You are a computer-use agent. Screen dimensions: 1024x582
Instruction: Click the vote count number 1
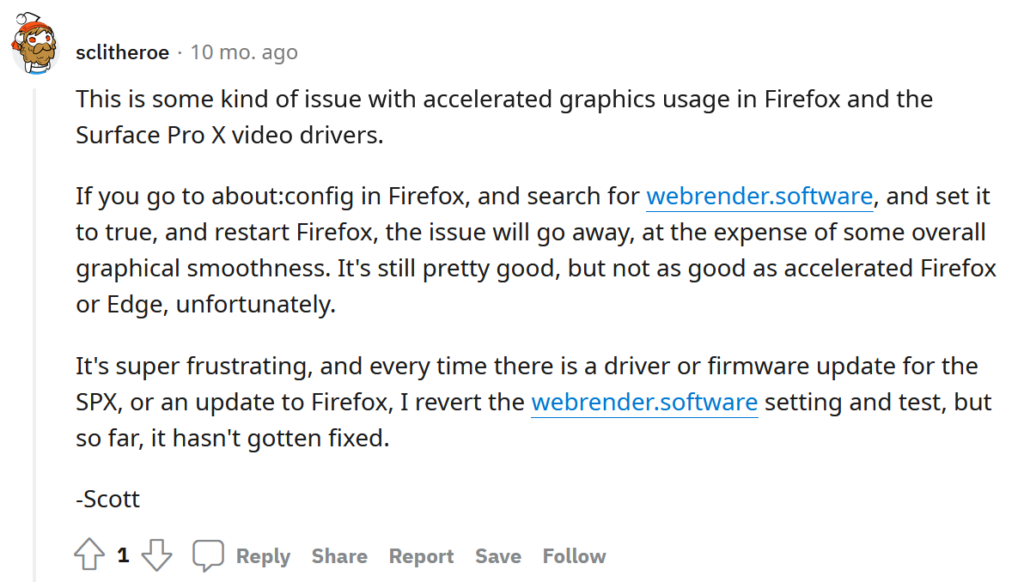(123, 555)
